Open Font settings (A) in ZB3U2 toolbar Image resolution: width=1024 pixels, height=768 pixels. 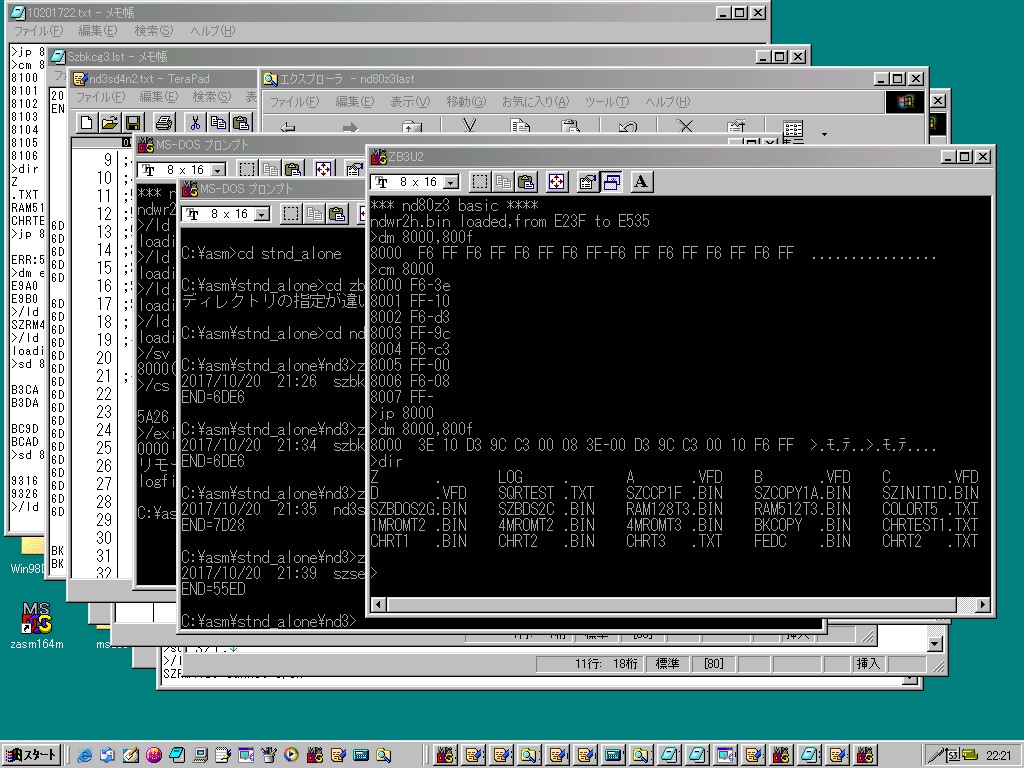[x=641, y=182]
